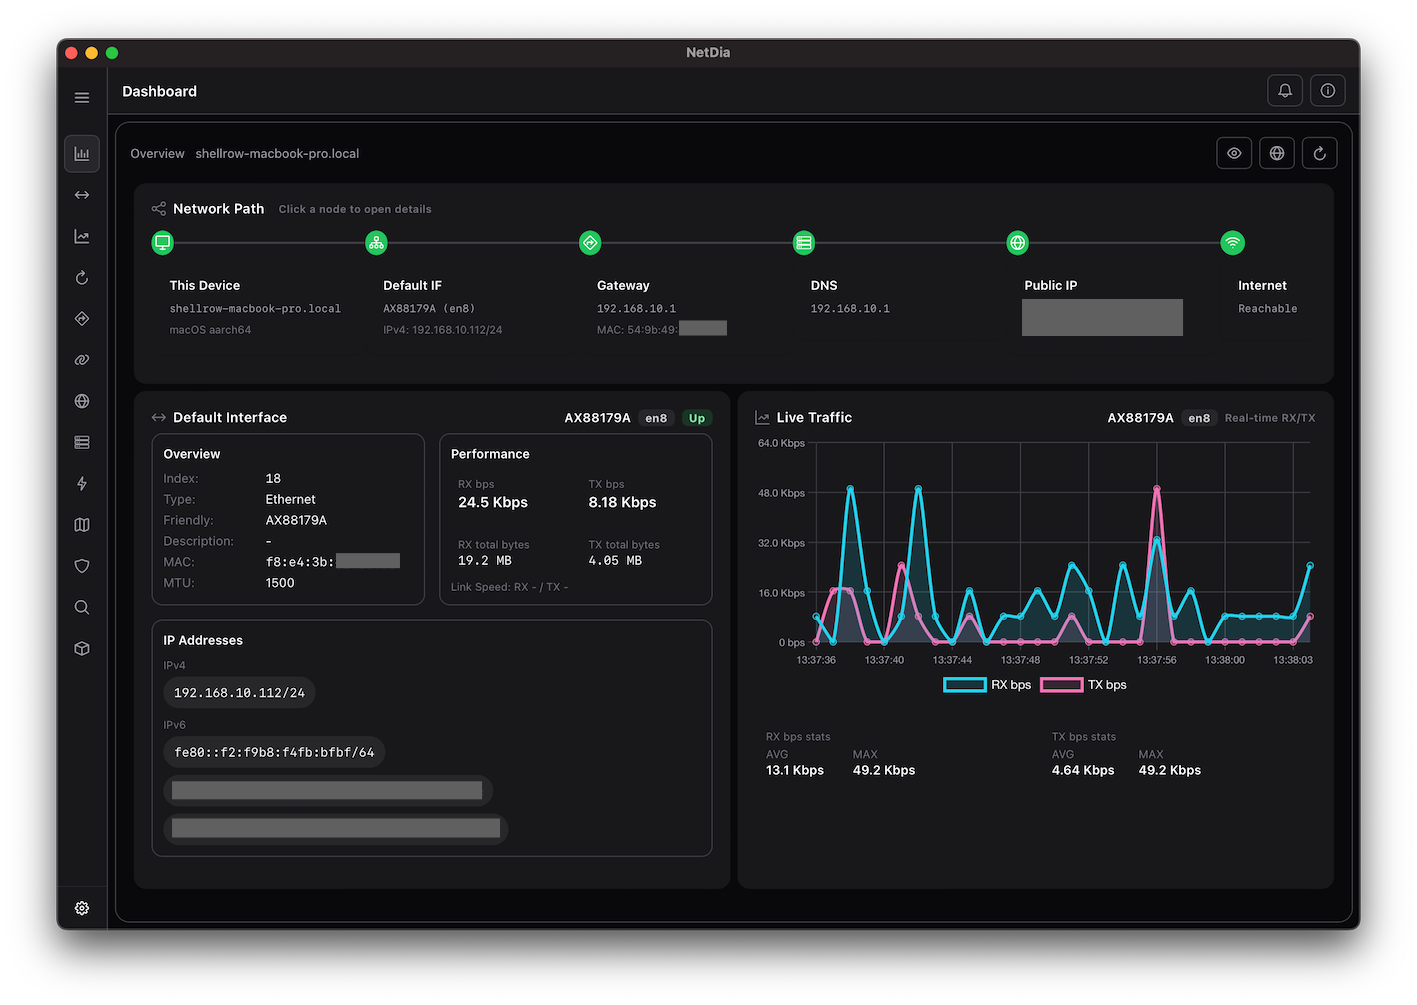Select the globe icon in the sidebar
This screenshot has height=1005, width=1417.
[x=82, y=400]
